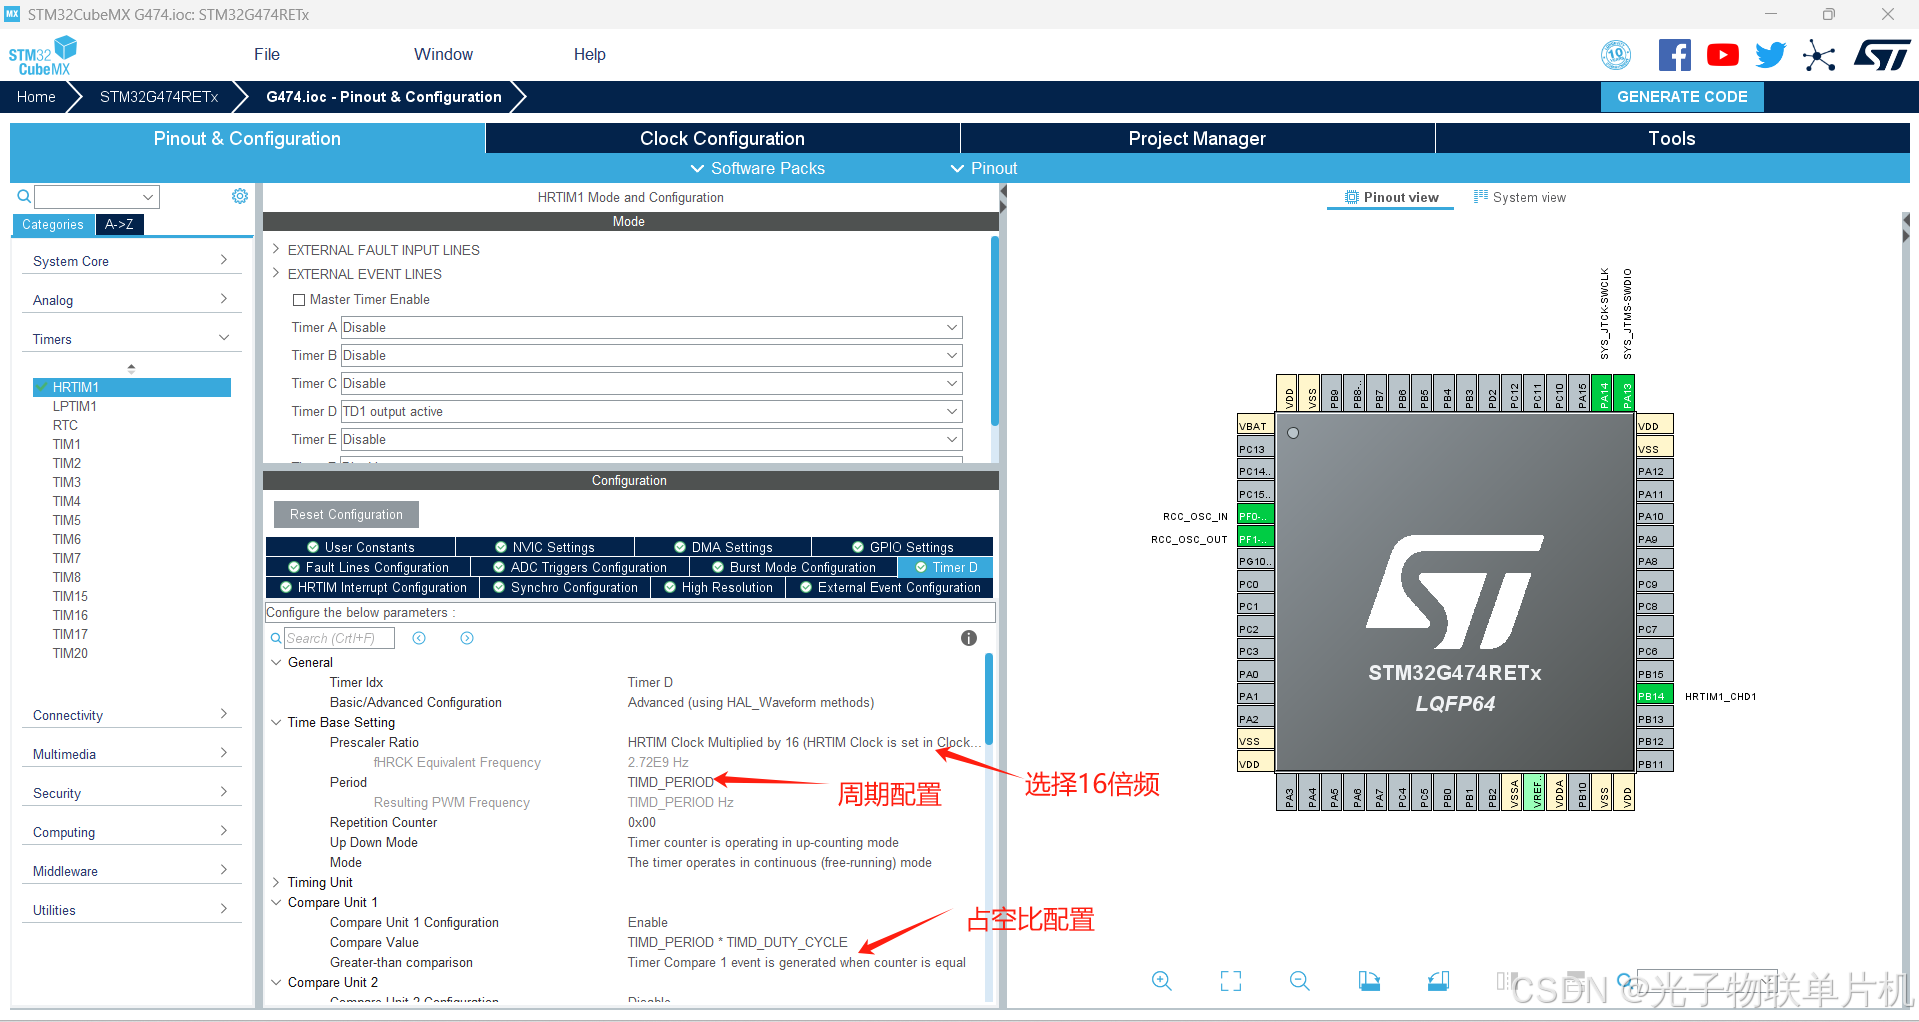Expand the Timing Unit section
Viewport: 1919px width, 1022px height.
click(x=276, y=882)
